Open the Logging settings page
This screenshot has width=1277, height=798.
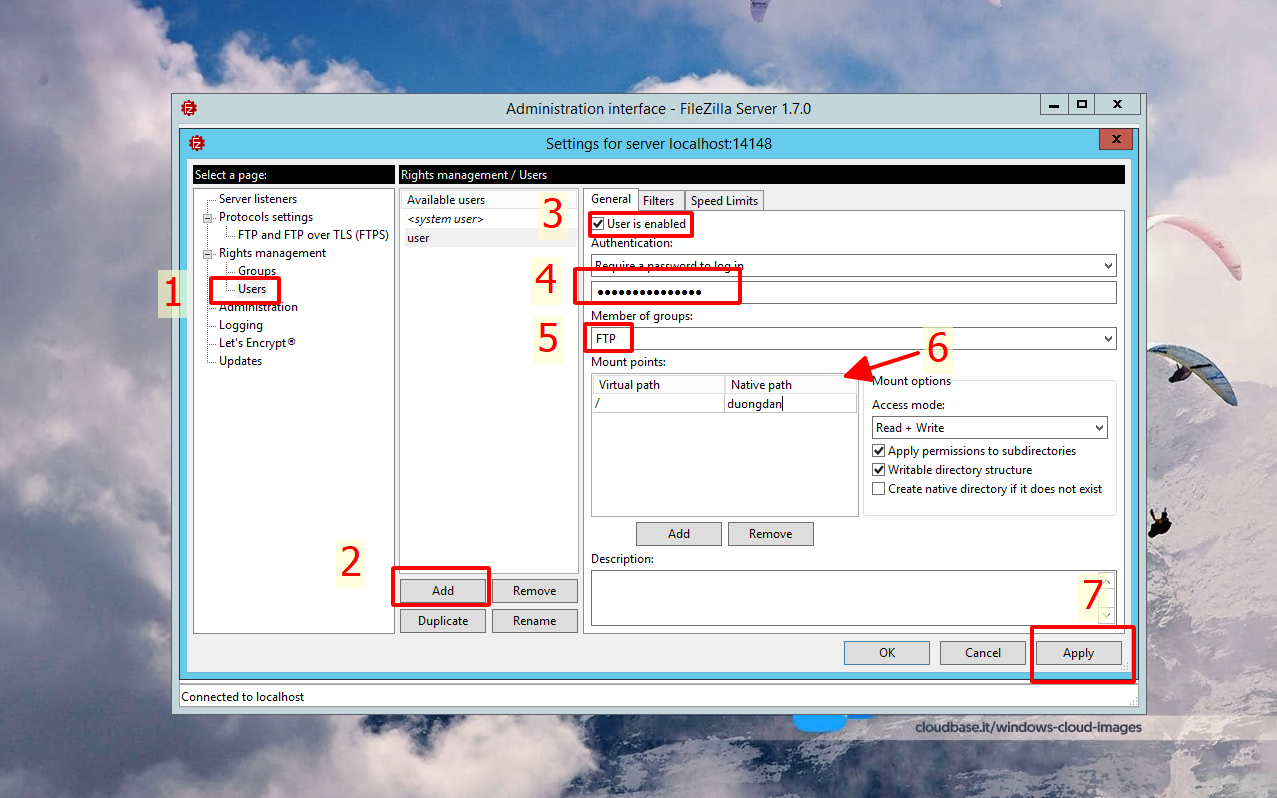point(240,324)
